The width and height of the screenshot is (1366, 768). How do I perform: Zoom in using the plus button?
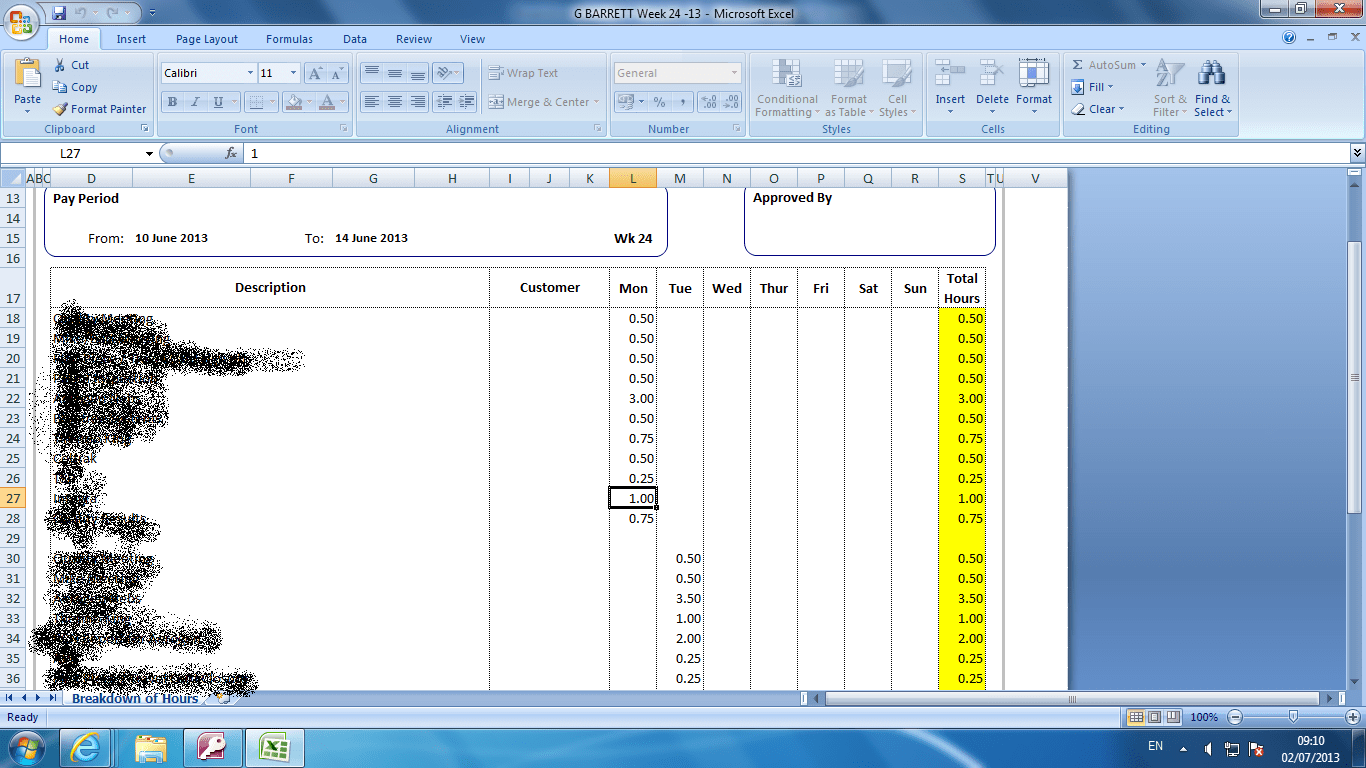point(1352,717)
